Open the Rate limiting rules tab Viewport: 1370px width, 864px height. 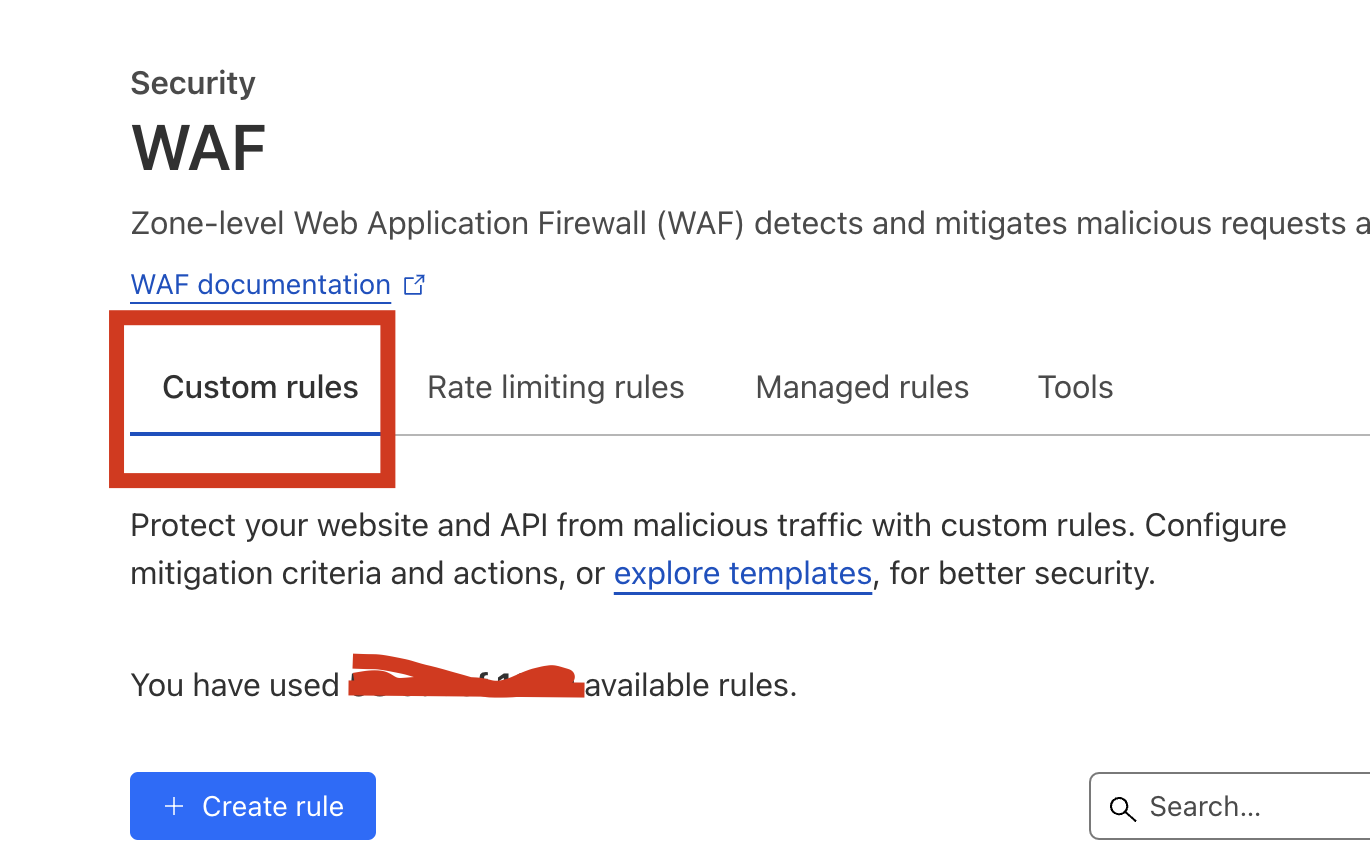[x=555, y=388]
